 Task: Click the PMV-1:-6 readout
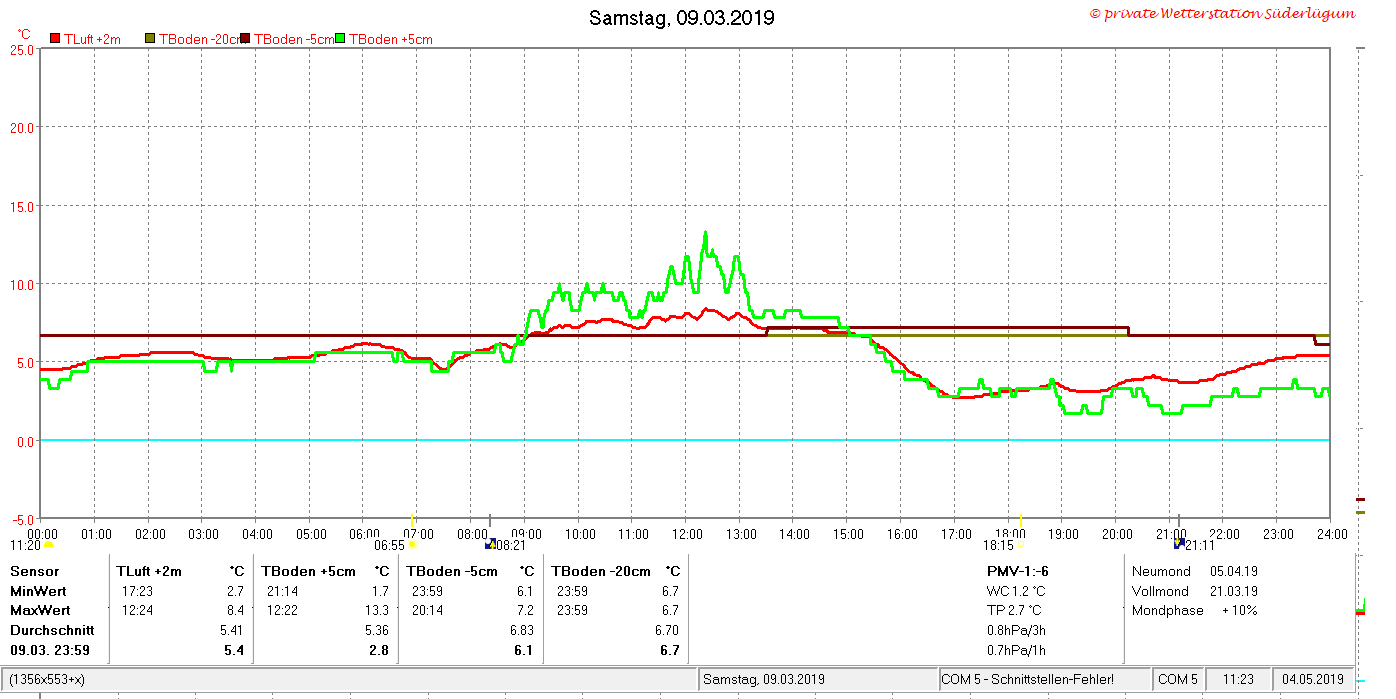1017,571
